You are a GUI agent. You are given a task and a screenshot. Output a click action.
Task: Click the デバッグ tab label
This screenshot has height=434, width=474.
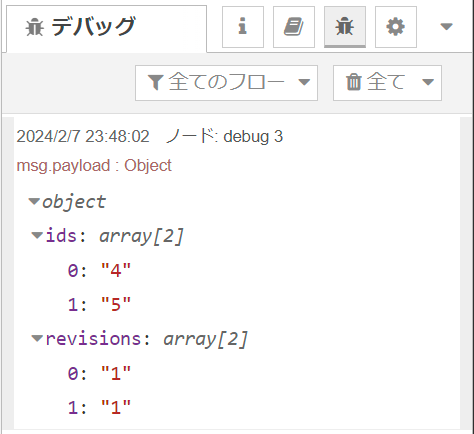(x=93, y=27)
